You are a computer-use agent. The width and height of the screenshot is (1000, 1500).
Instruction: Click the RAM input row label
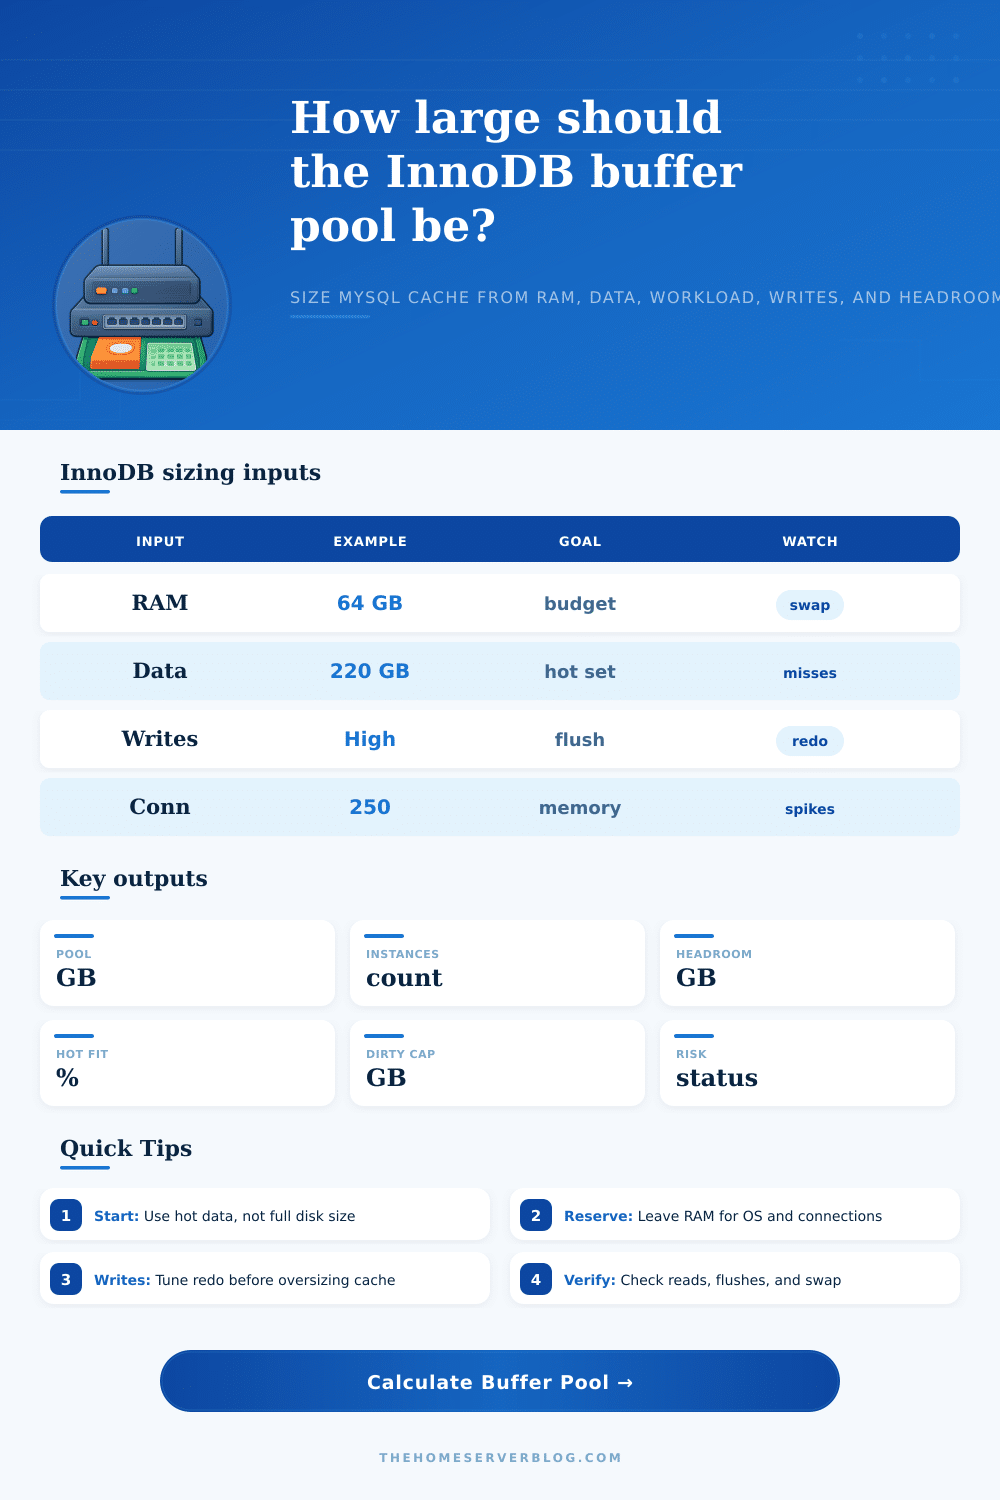tap(160, 603)
